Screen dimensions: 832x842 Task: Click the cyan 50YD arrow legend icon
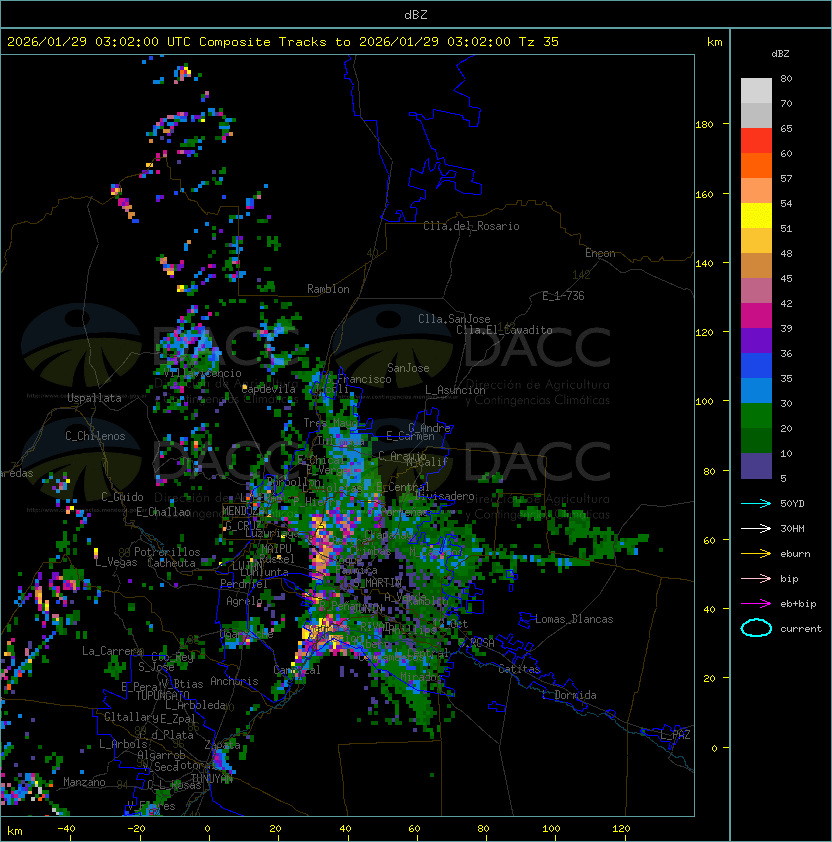click(x=756, y=503)
